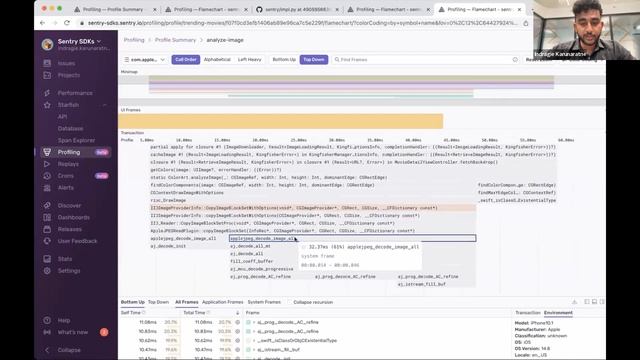
Task: Open Span Explorer under Starfish
Action: (x=76, y=140)
